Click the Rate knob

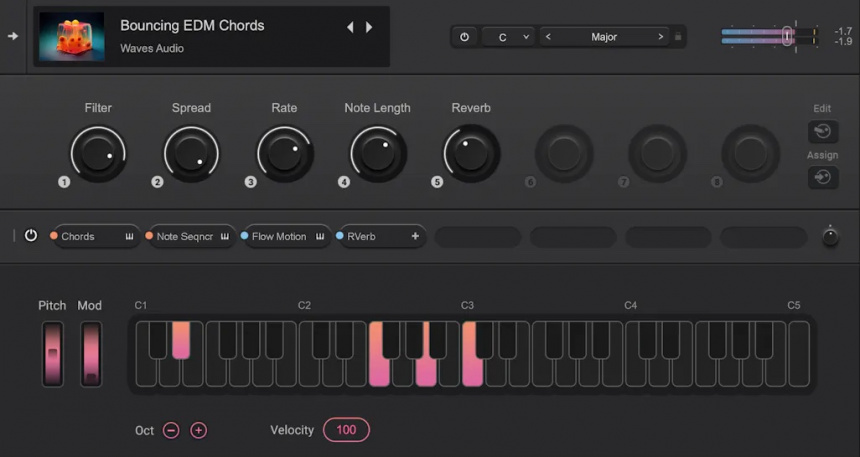point(285,154)
